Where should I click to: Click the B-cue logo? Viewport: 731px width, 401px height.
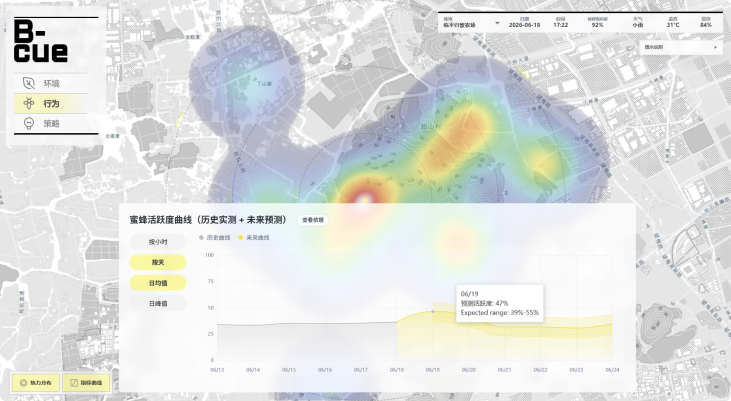point(41,41)
